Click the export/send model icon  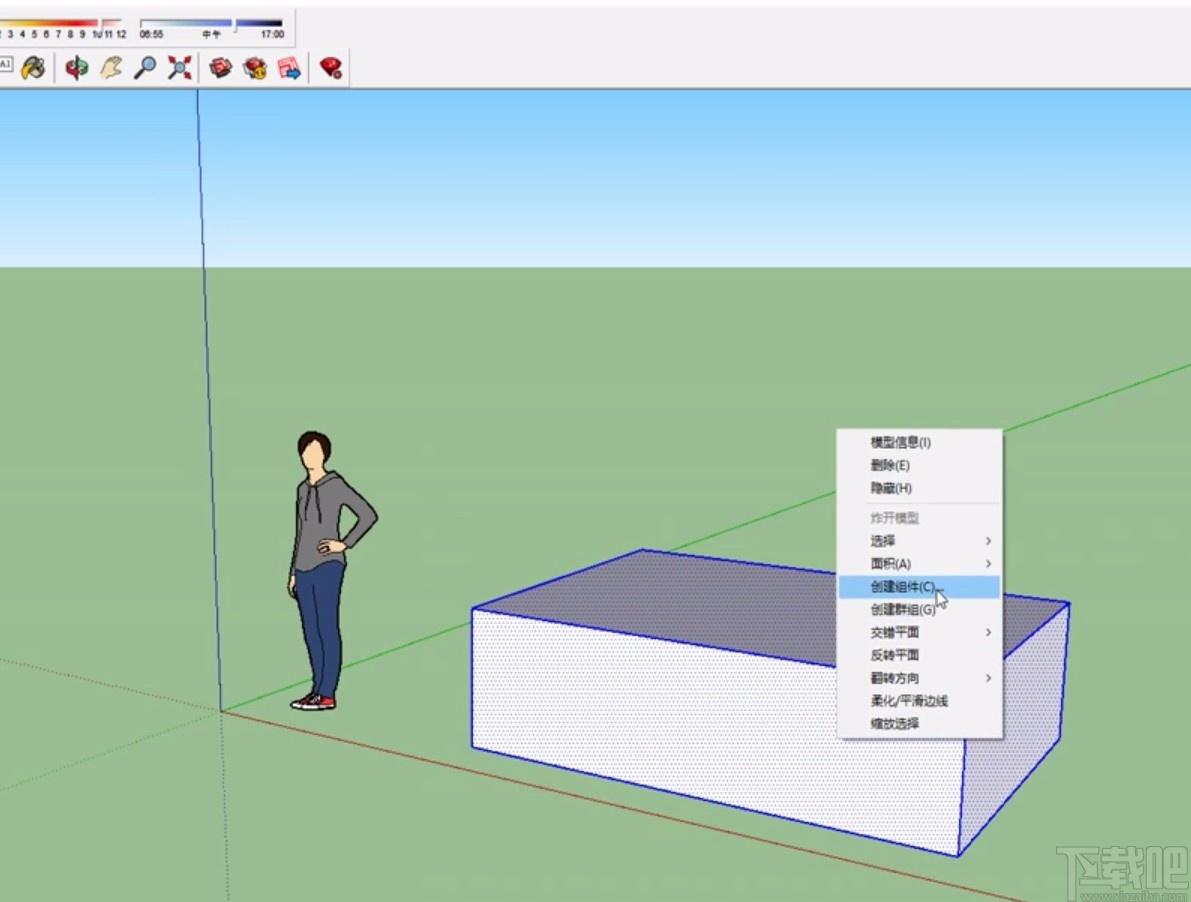click(x=290, y=67)
